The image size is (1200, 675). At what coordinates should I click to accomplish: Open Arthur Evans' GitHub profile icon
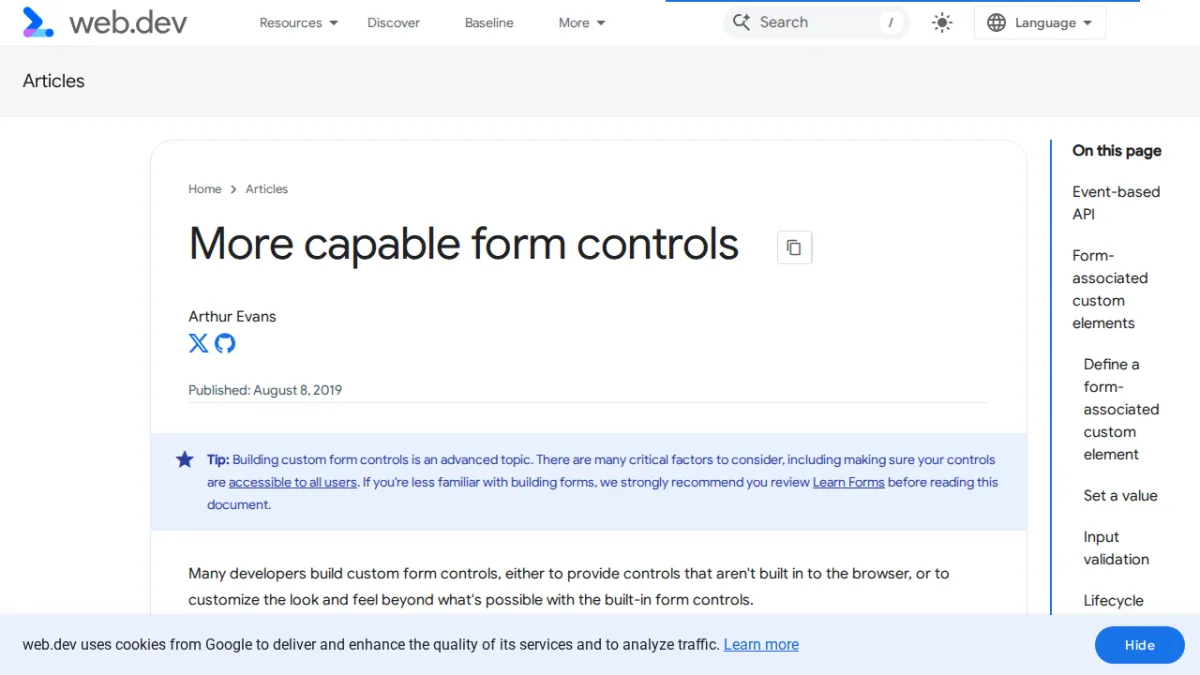pyautogui.click(x=225, y=343)
